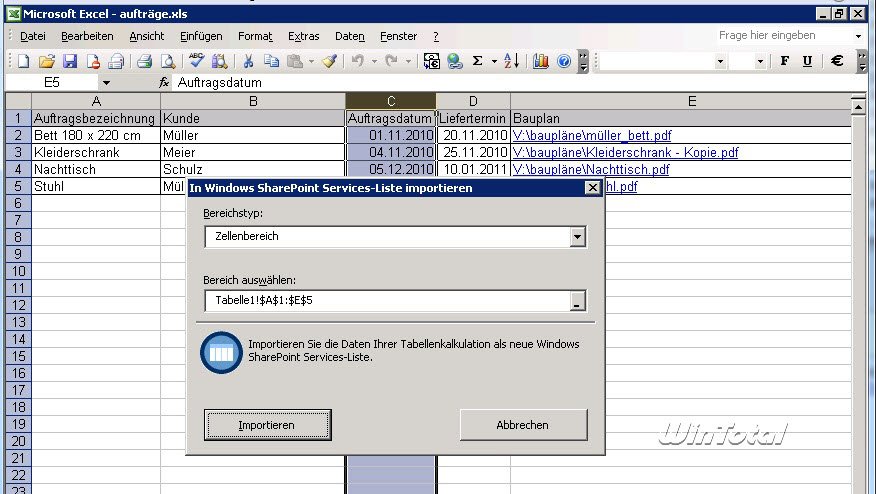876x494 pixels.
Task: Expand the Bereichstyp dropdown
Action: coord(577,236)
